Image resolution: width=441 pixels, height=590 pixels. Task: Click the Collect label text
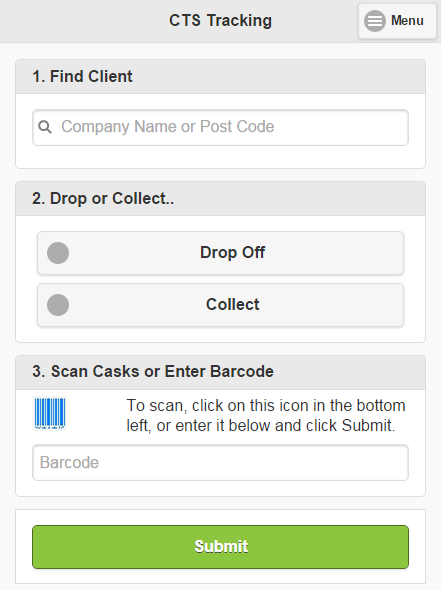[233, 304]
